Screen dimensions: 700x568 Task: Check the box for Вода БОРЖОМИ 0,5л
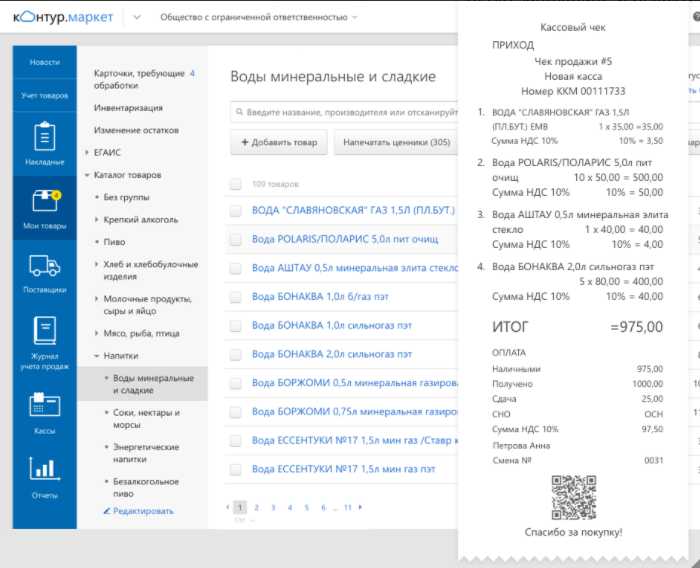coord(236,383)
